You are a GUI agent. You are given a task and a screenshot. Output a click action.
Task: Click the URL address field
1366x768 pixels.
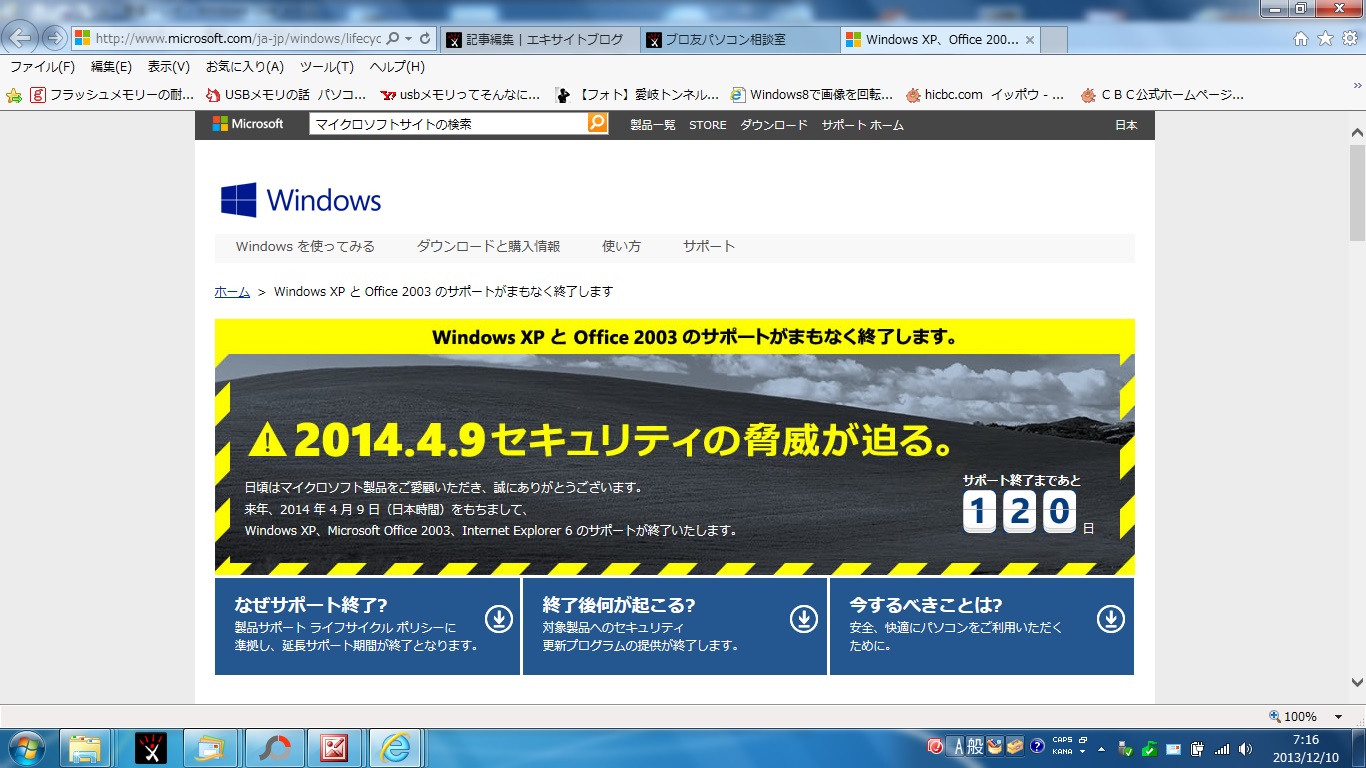(237, 39)
